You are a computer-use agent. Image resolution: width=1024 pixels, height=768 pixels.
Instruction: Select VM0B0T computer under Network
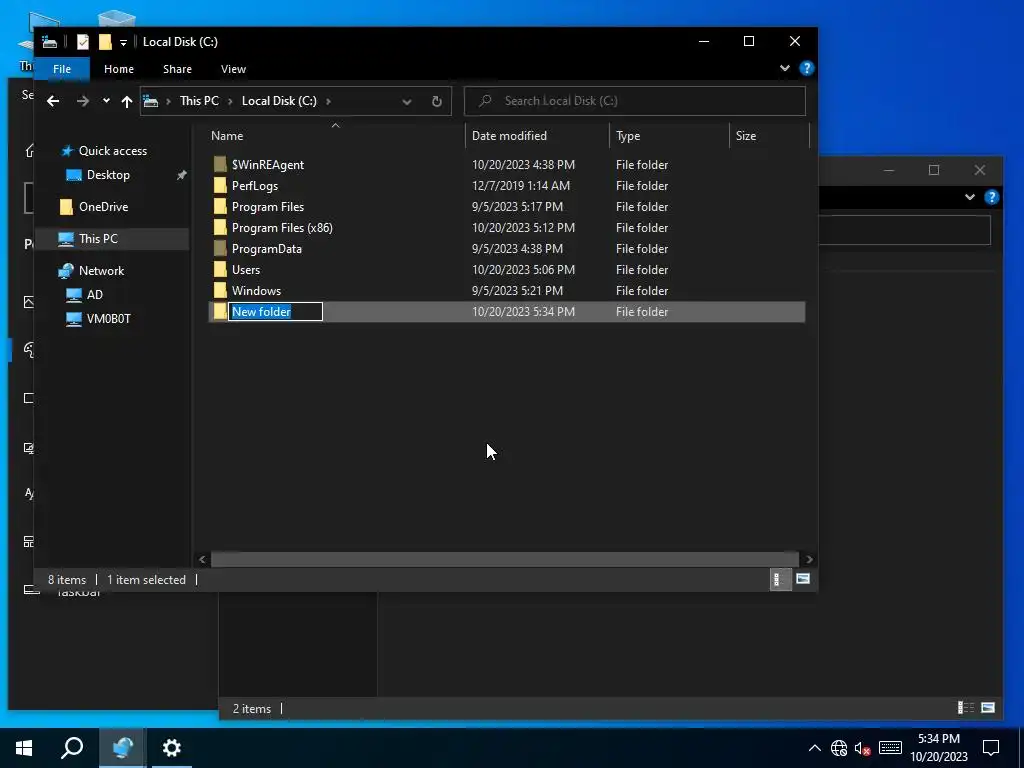(x=108, y=319)
